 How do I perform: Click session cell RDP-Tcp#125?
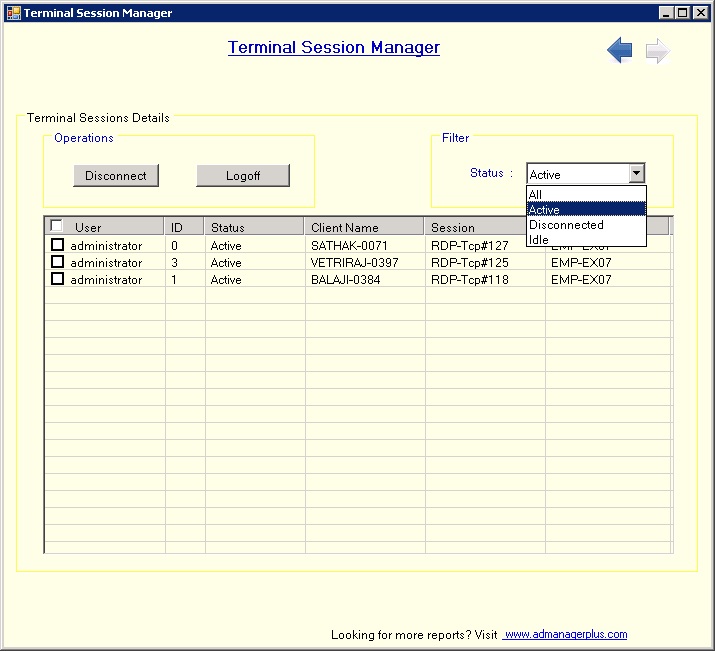tap(470, 263)
